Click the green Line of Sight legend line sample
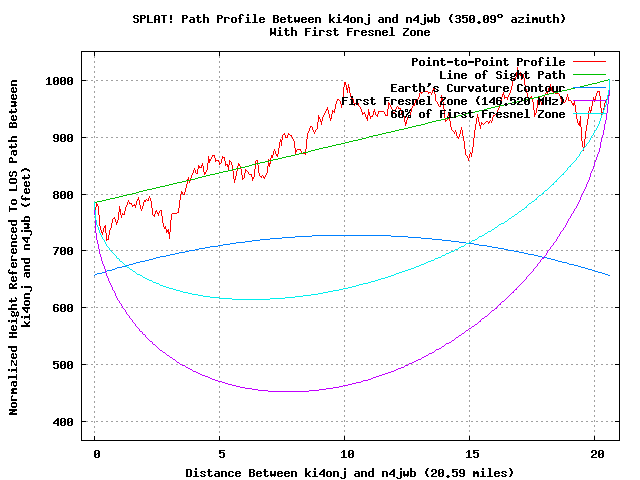Image resolution: width=640 pixels, height=480 pixels. (589, 75)
